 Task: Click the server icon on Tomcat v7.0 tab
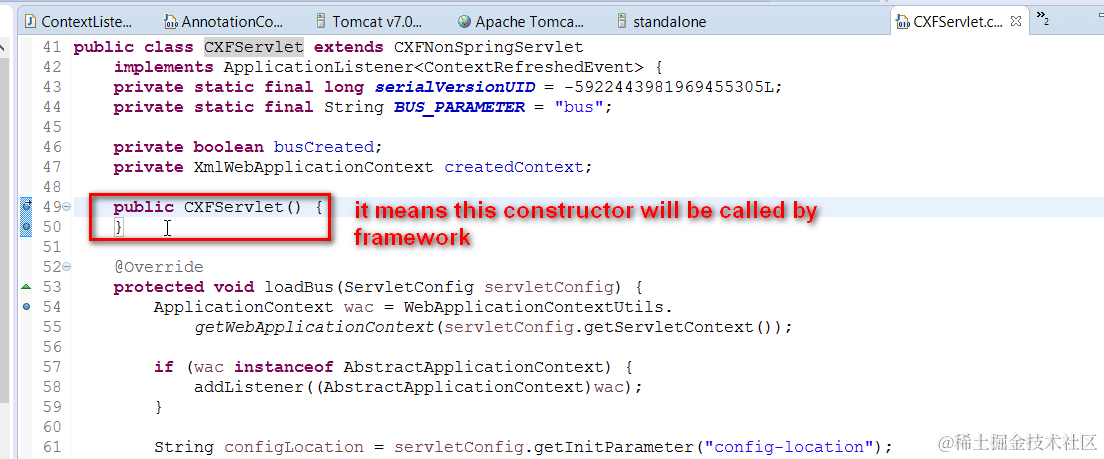321,21
